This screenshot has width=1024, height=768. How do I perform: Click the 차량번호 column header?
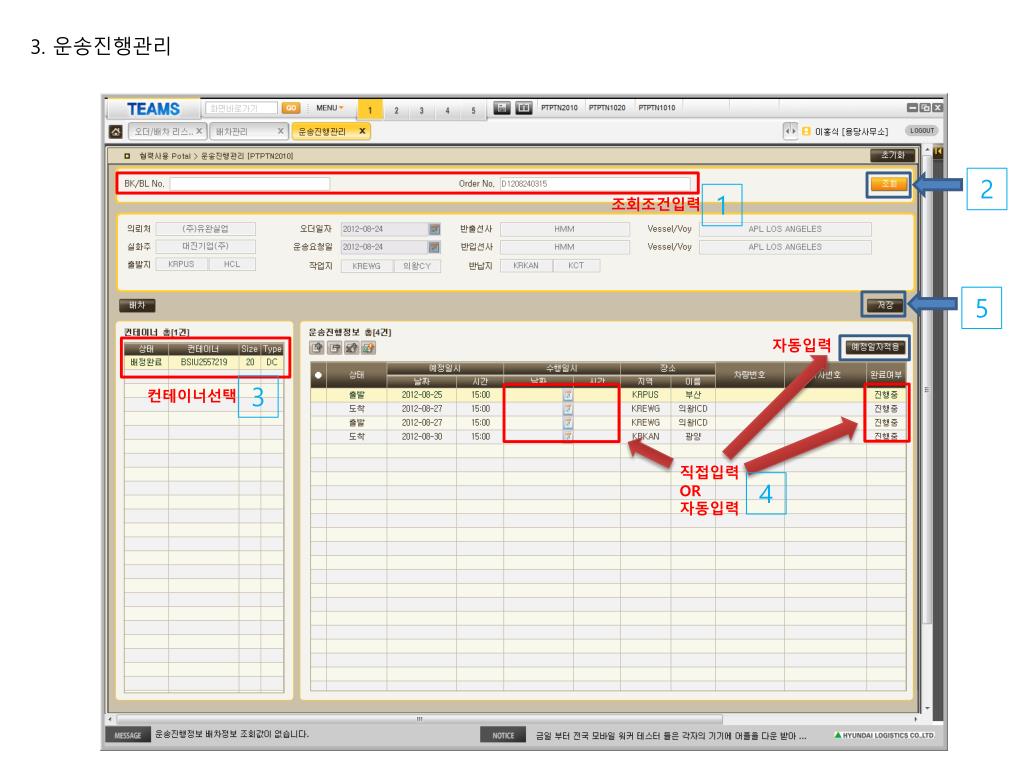(x=749, y=375)
